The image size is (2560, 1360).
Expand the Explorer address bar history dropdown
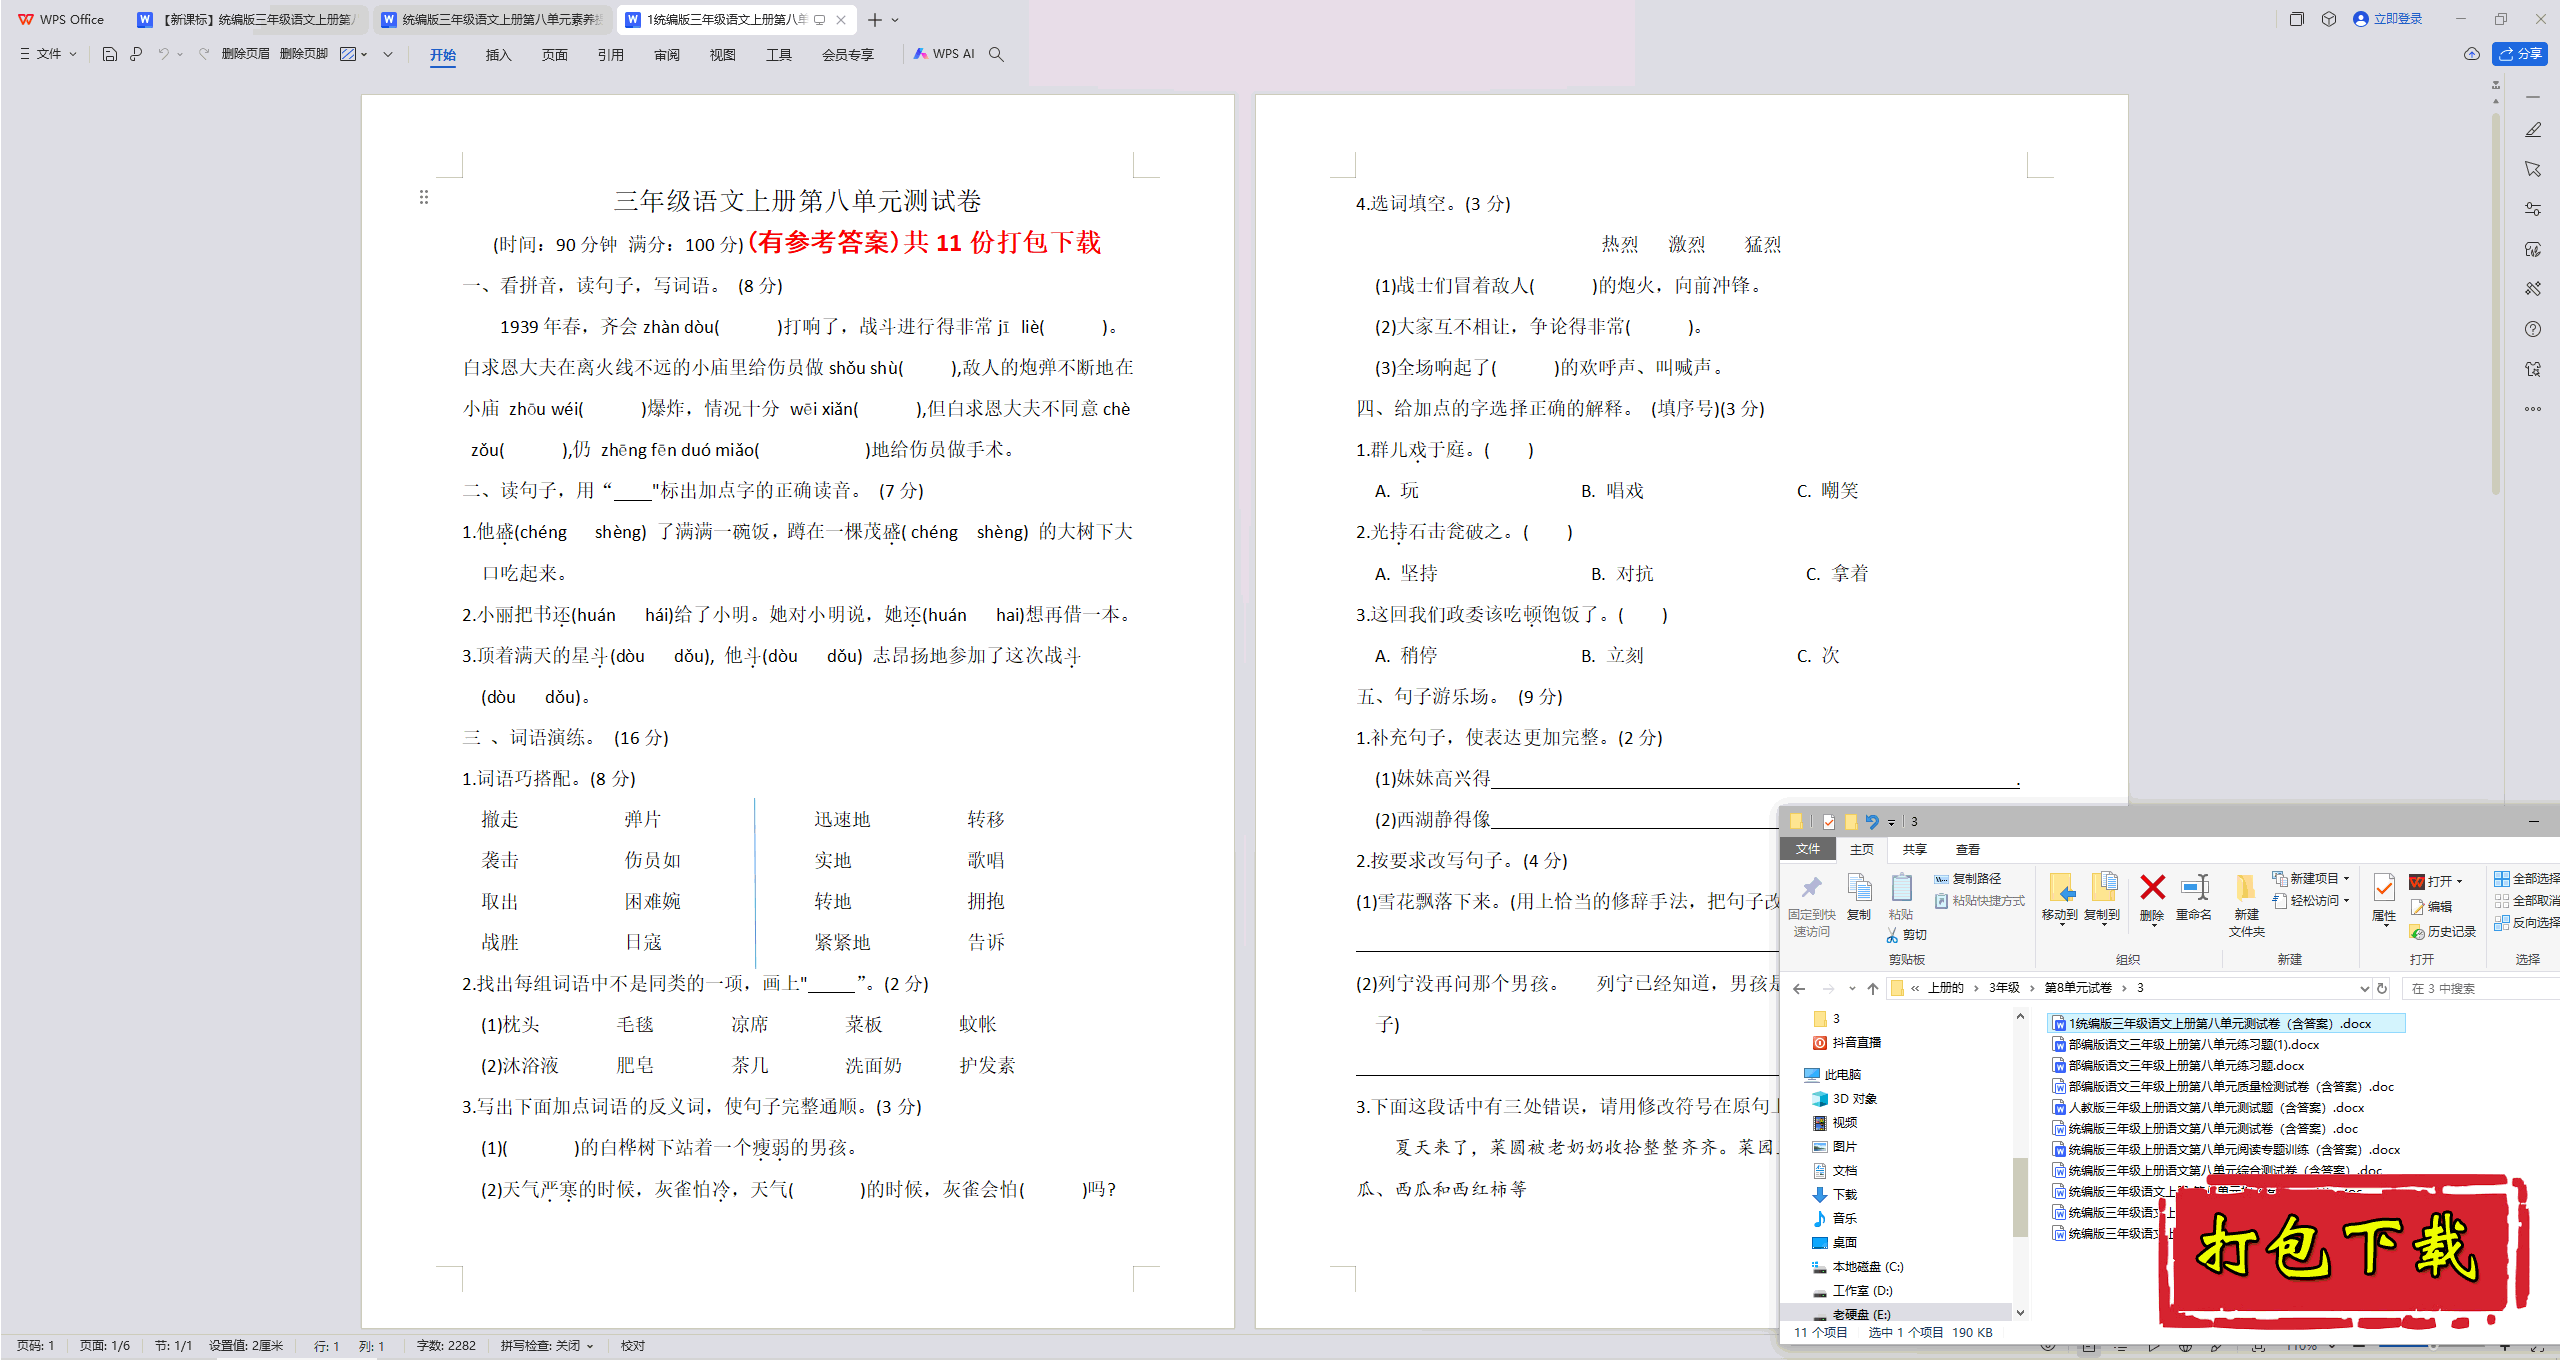click(x=2364, y=988)
